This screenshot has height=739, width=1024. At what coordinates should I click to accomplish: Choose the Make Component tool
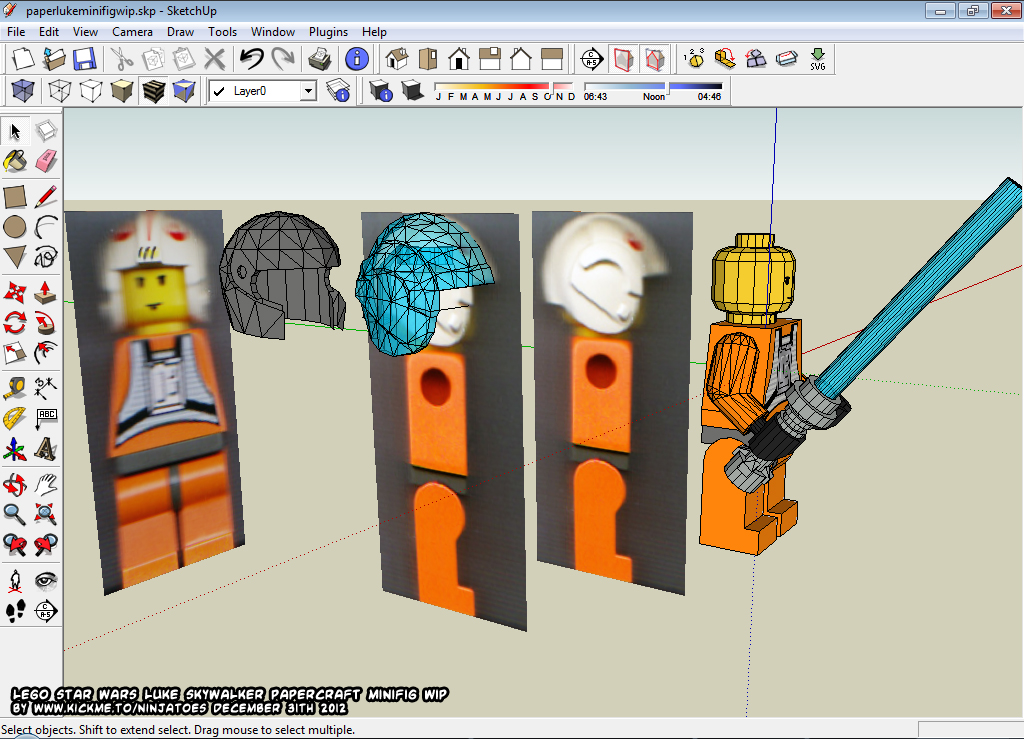[x=46, y=131]
